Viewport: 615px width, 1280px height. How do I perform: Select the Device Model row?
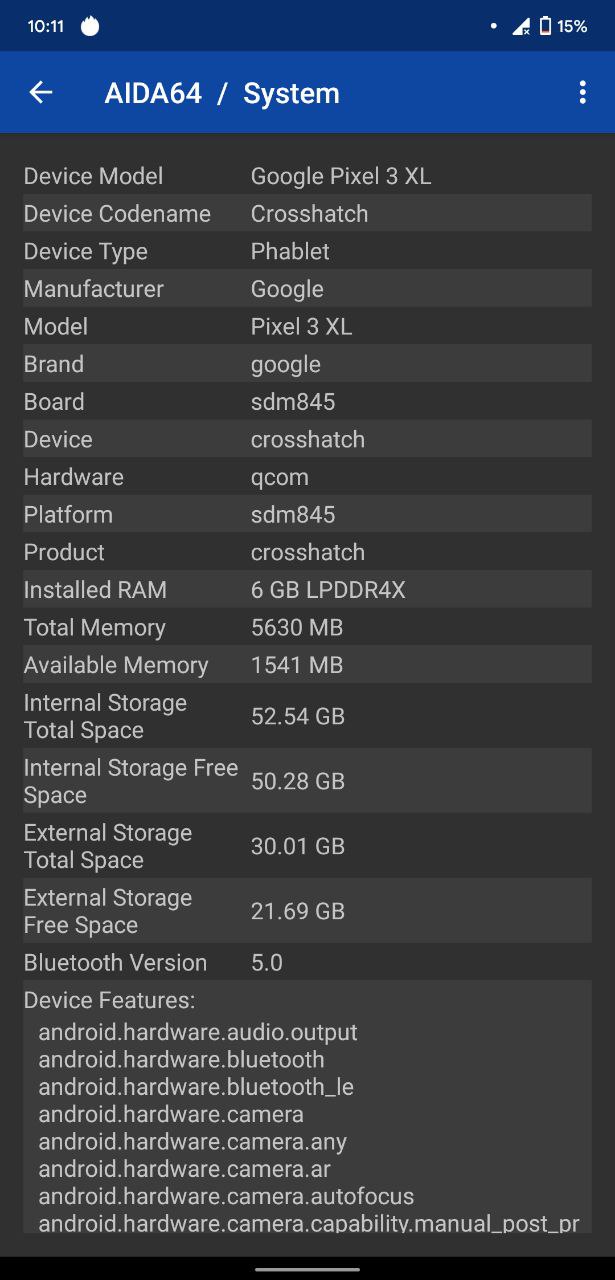tap(307, 176)
